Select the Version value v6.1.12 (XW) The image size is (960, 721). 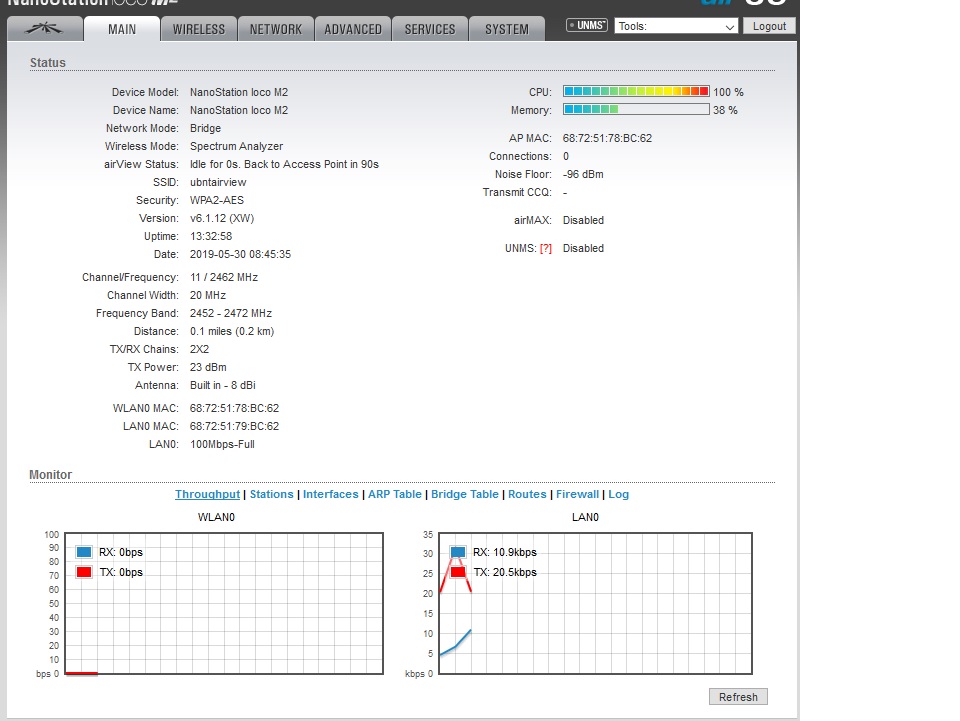222,219
